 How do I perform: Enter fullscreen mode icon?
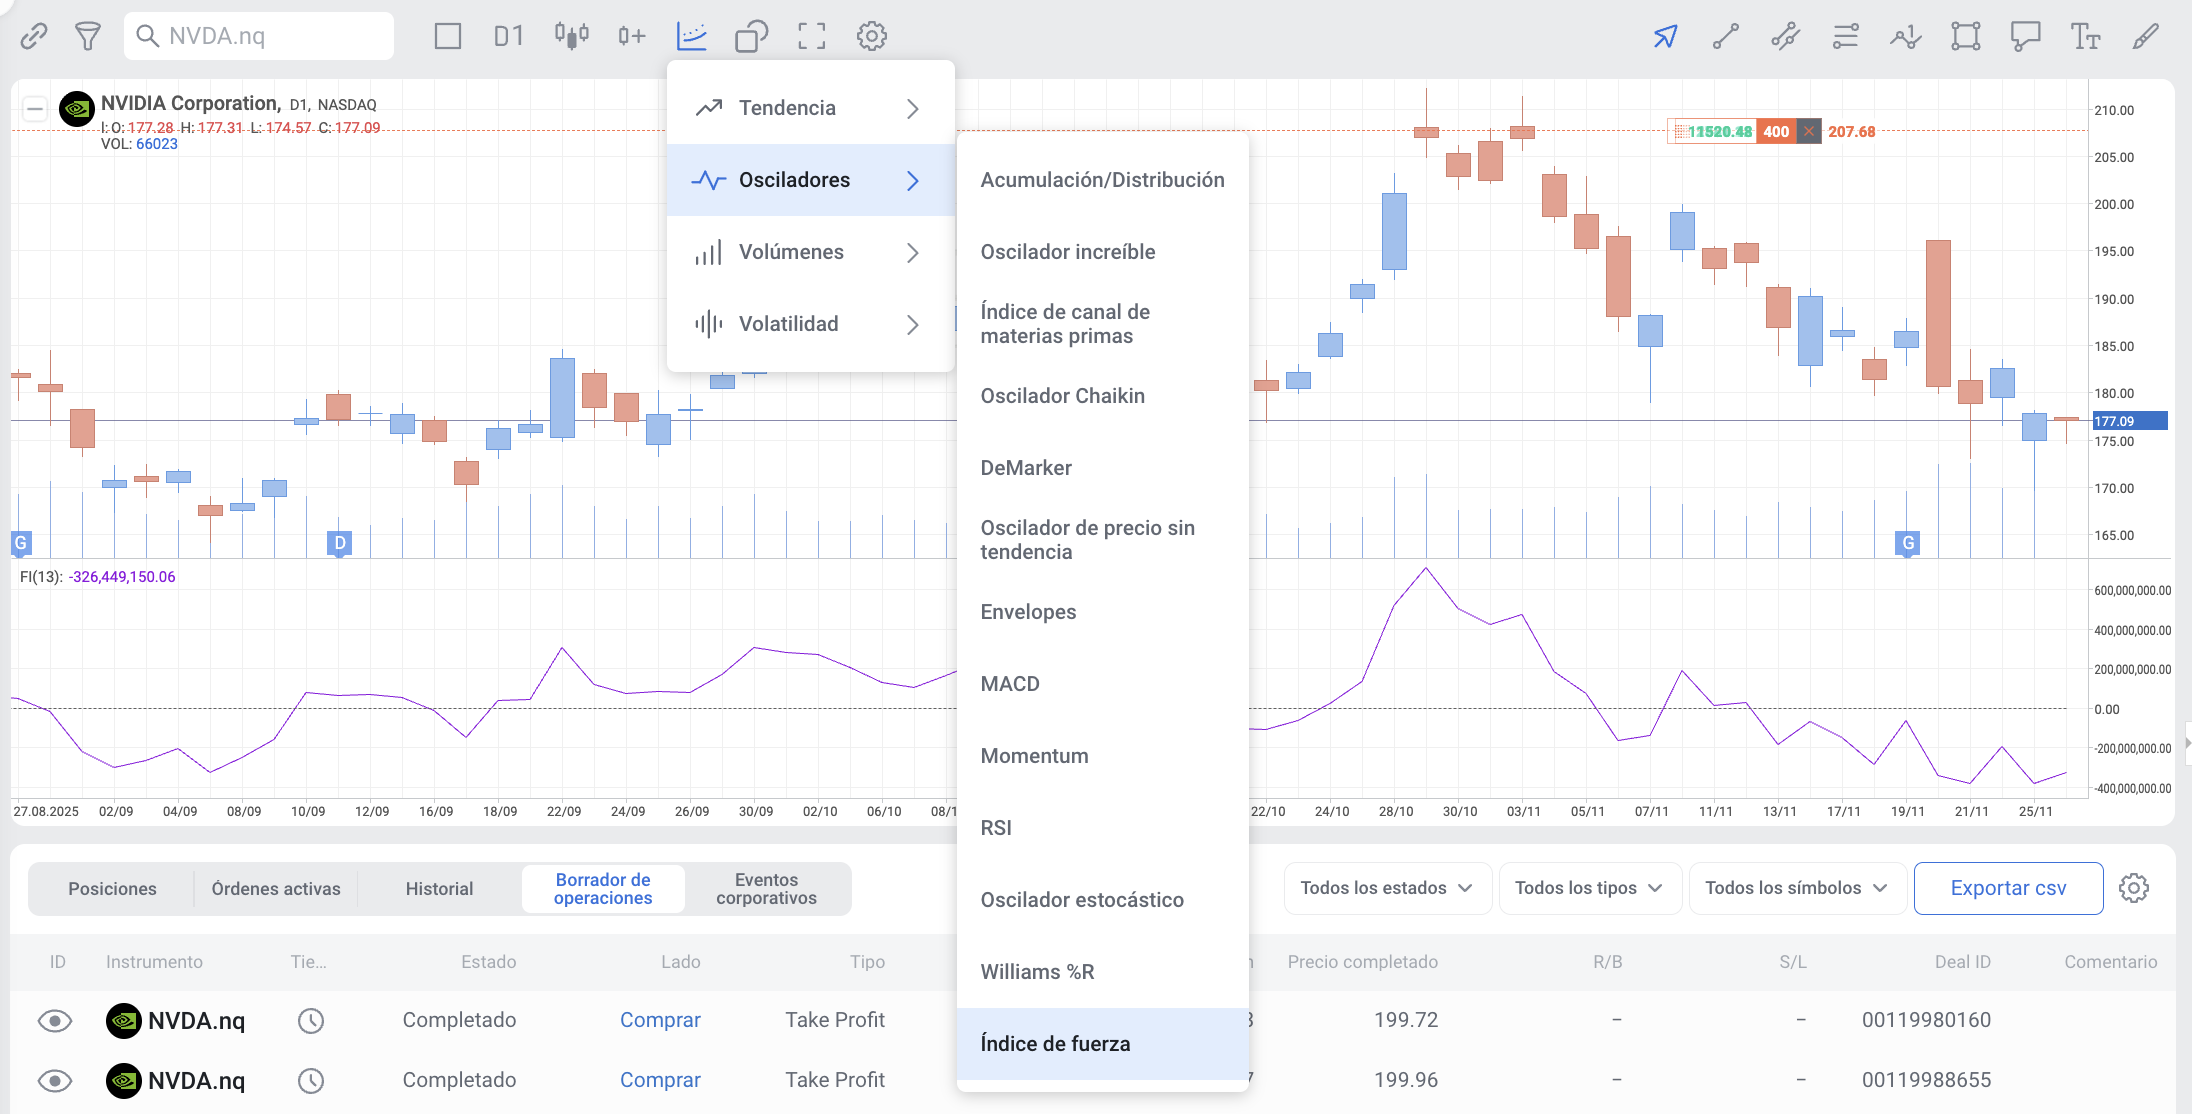pyautogui.click(x=811, y=36)
